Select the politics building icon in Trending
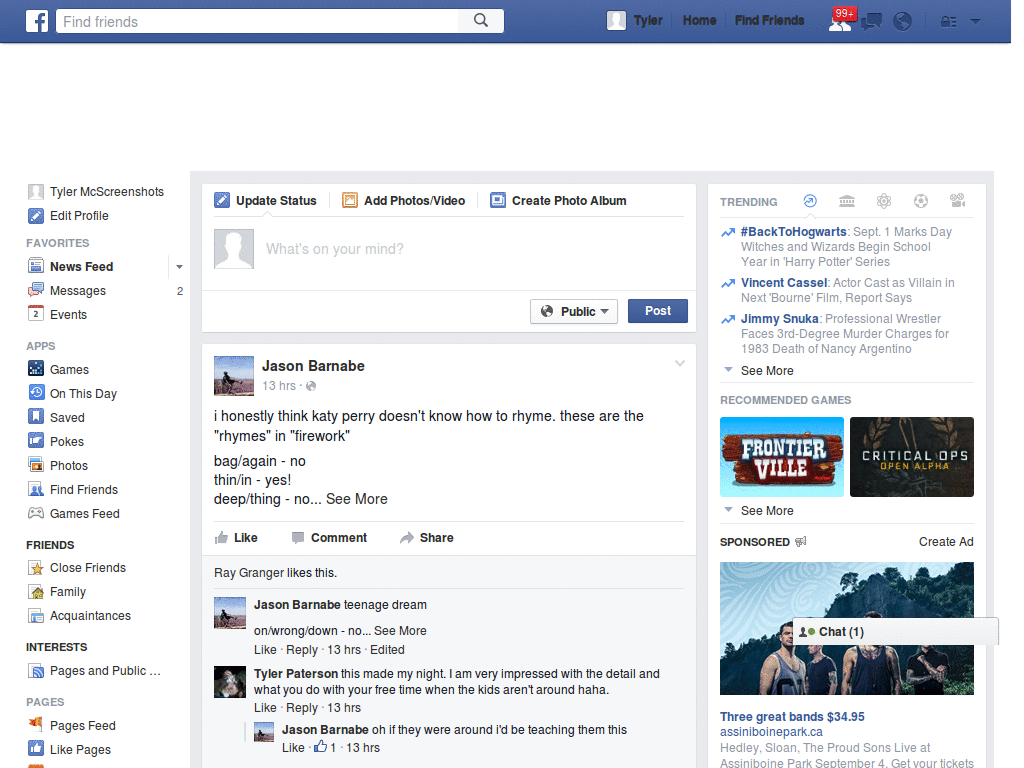Screen dimensions: 1024x768 pyautogui.click(x=847, y=201)
